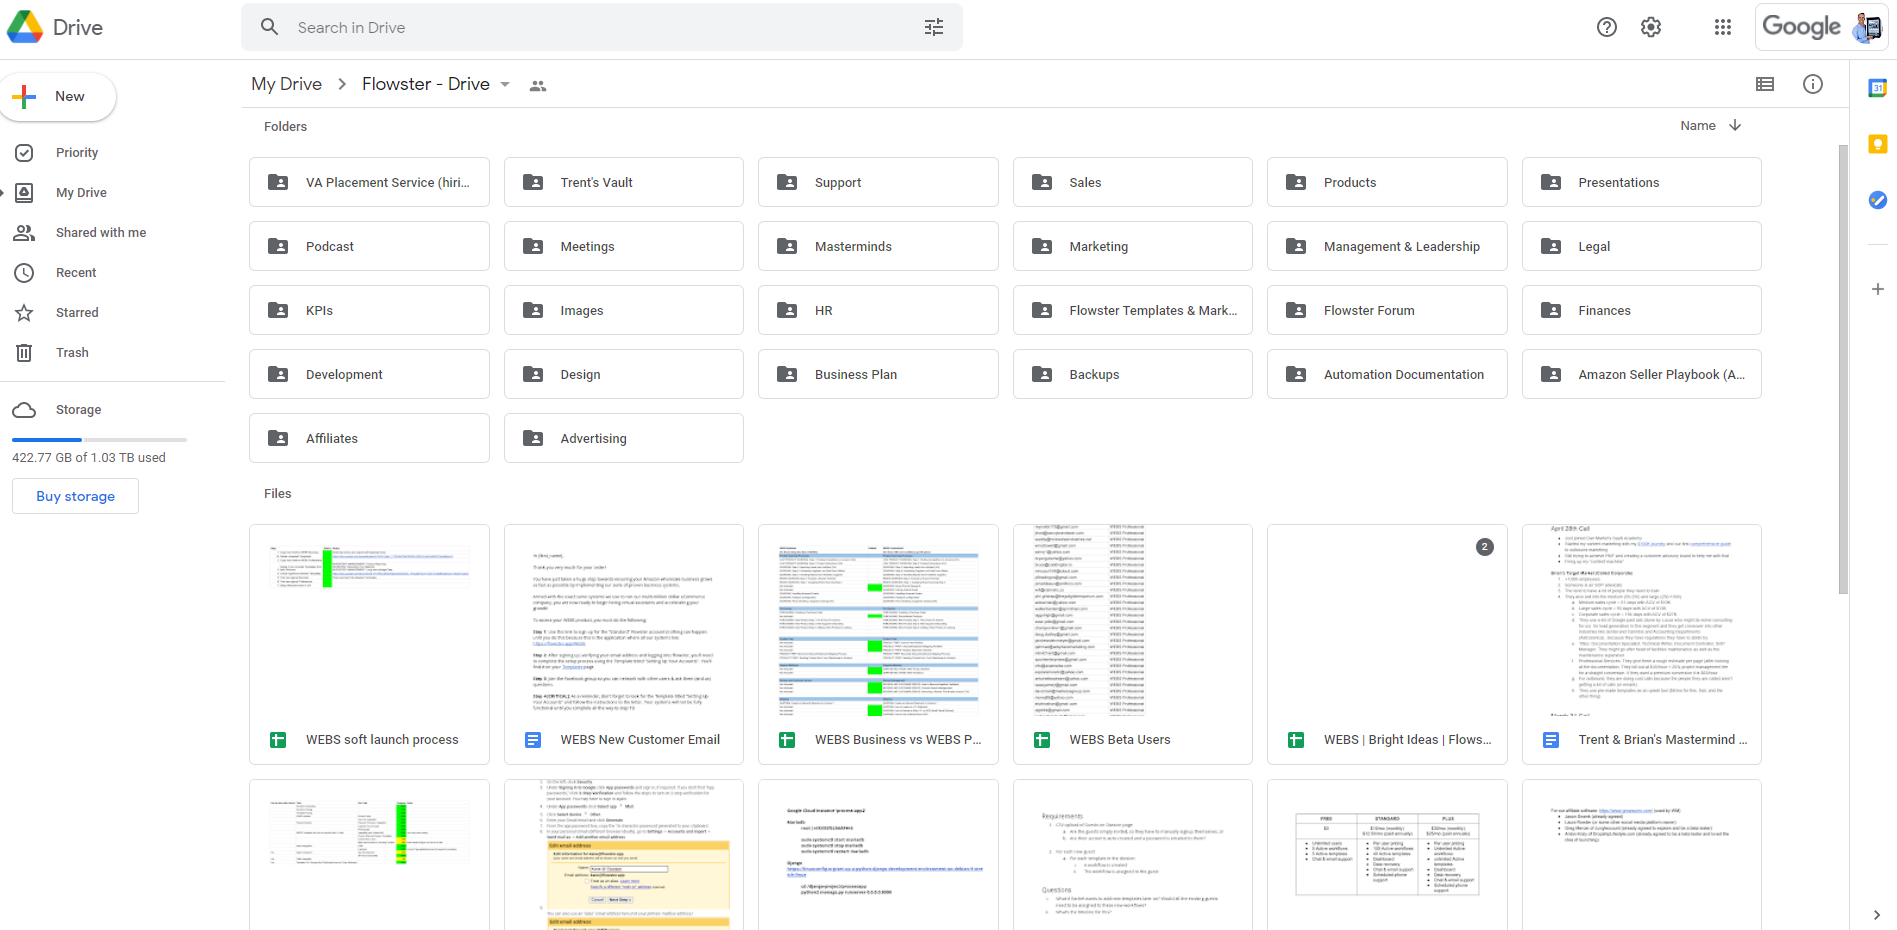
Task: Select the Backups folder
Action: [x=1132, y=374]
